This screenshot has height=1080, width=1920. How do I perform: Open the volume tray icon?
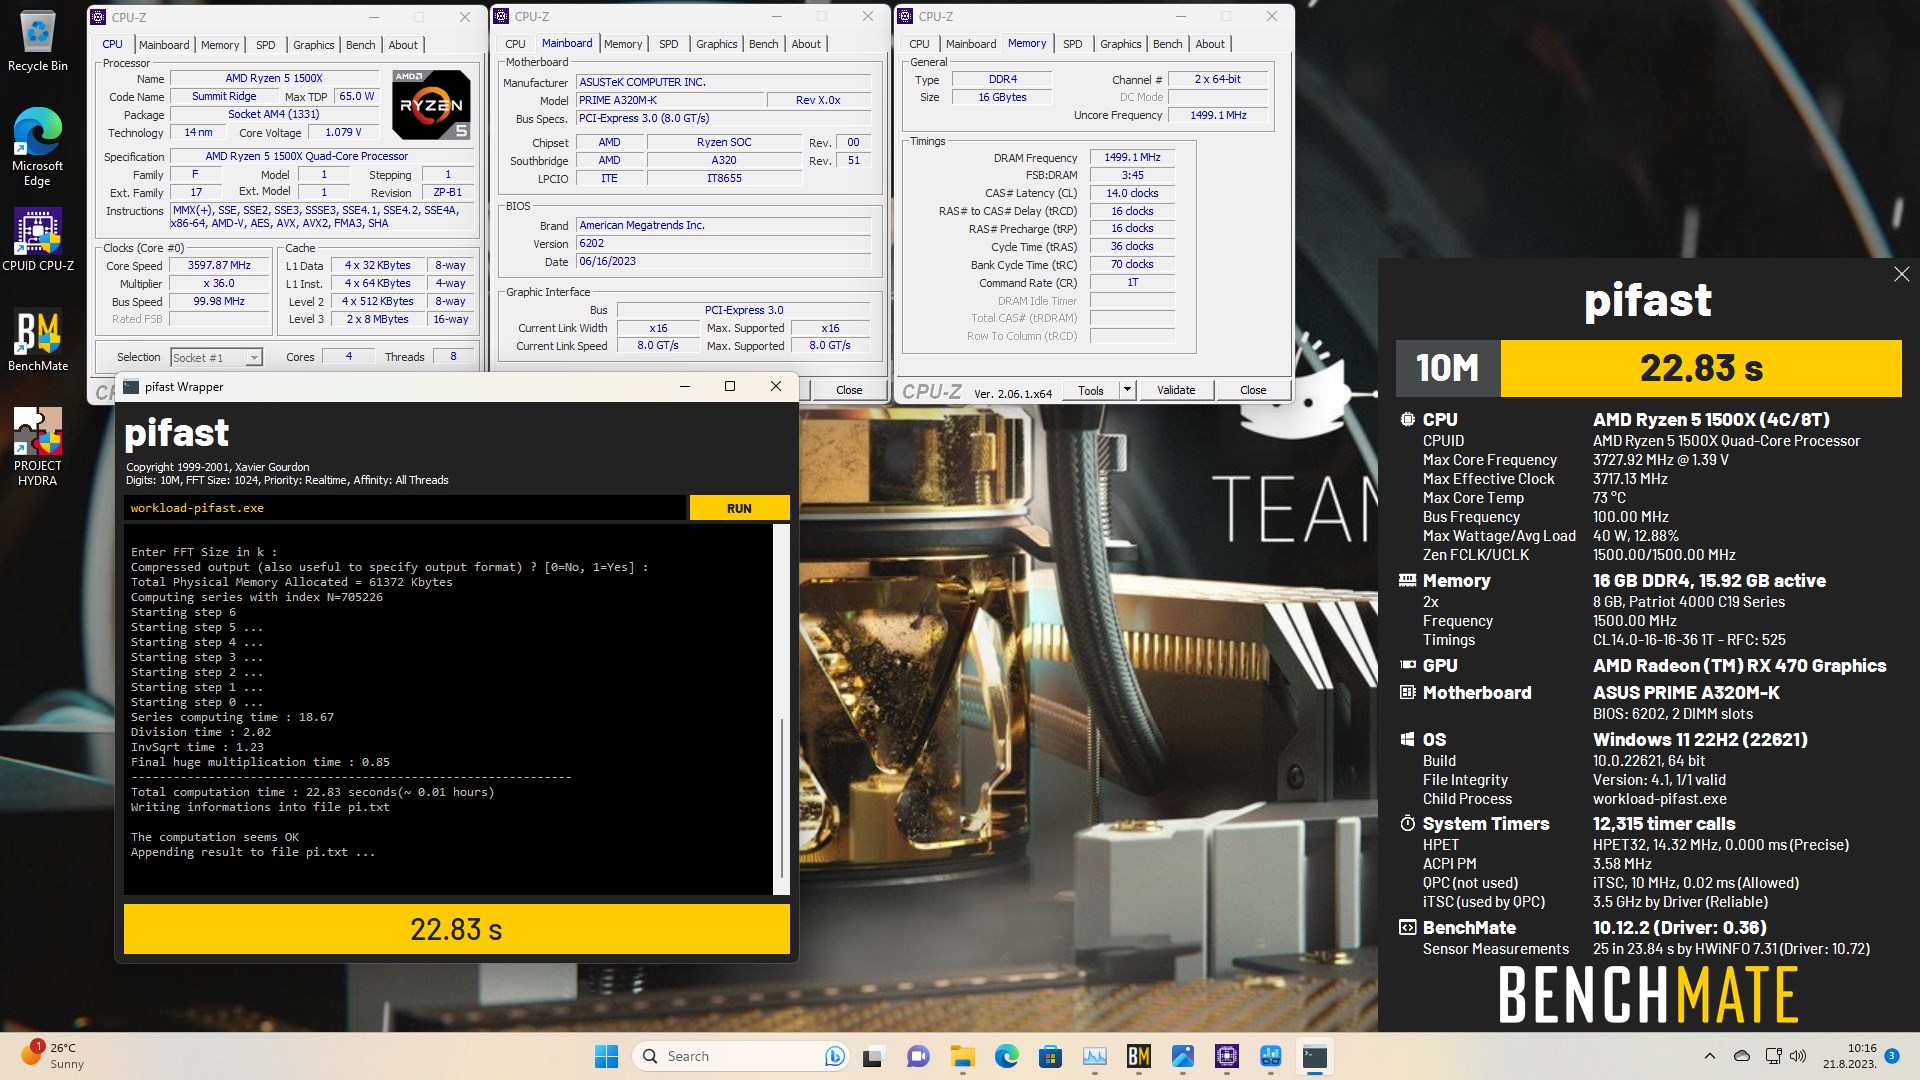point(1798,1056)
